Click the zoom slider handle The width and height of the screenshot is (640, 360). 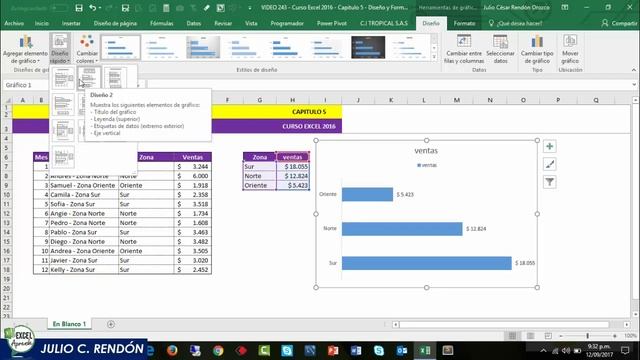(x=588, y=336)
